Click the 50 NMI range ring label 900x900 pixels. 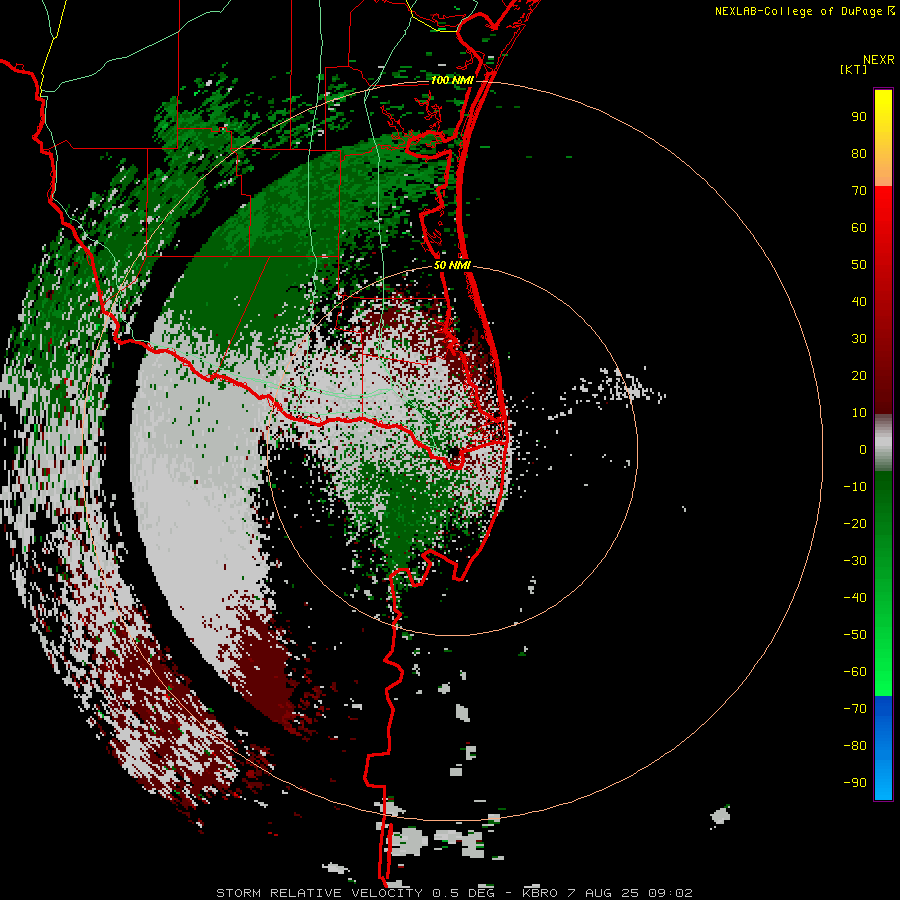tap(452, 265)
